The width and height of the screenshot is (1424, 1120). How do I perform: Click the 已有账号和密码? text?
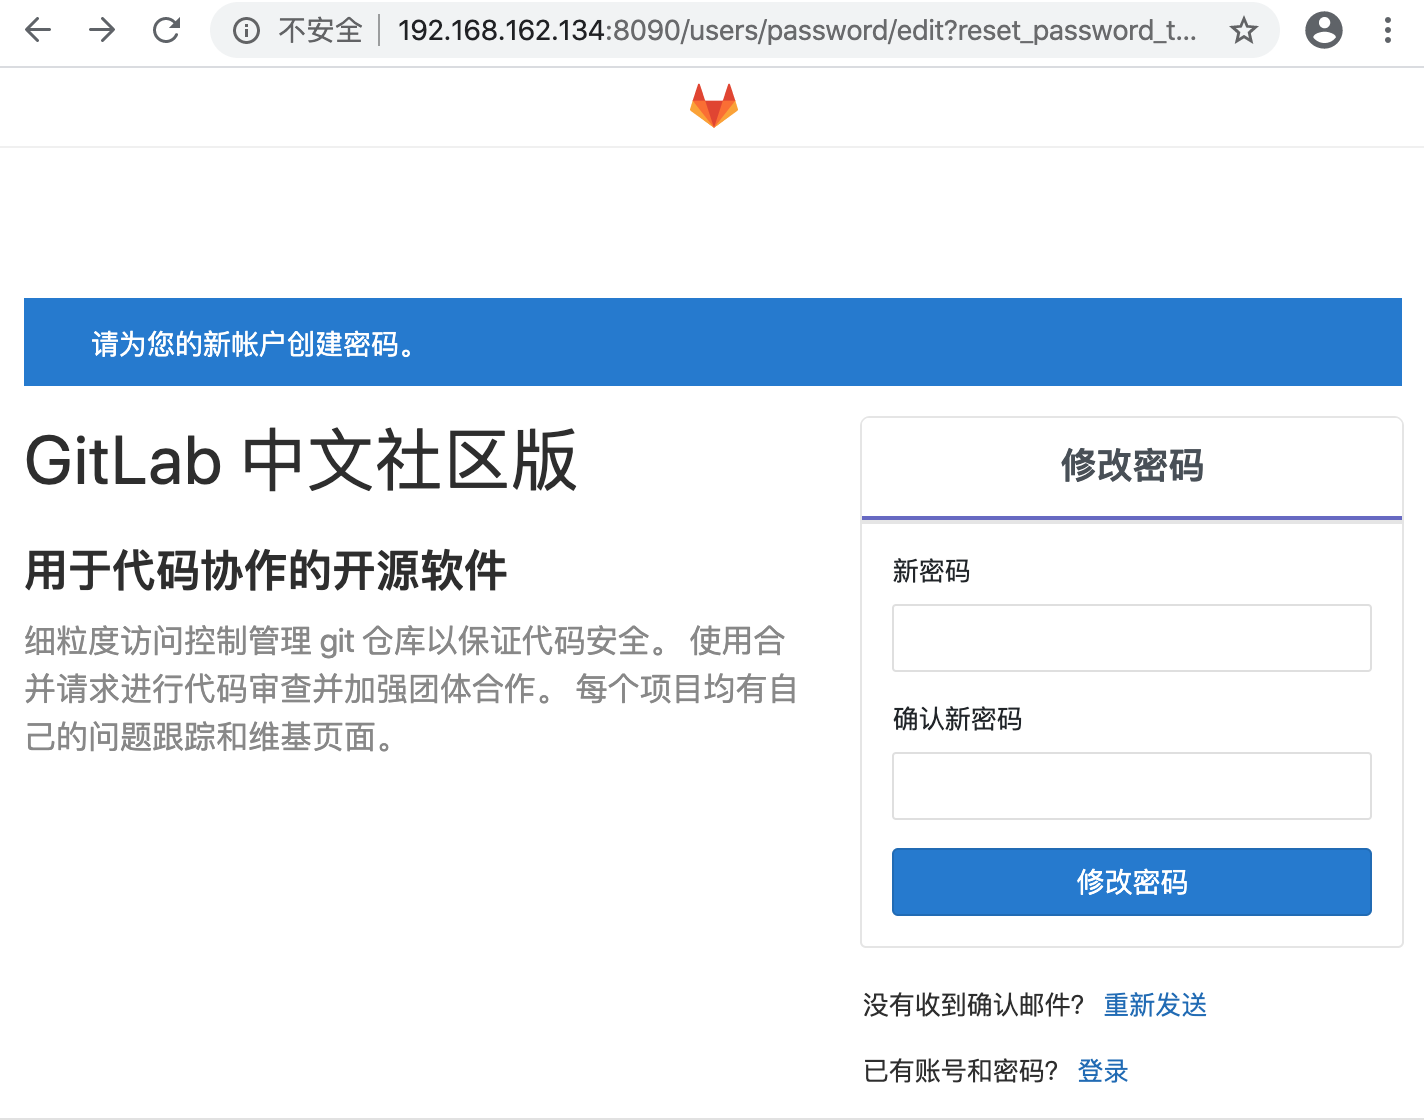coord(961,1071)
